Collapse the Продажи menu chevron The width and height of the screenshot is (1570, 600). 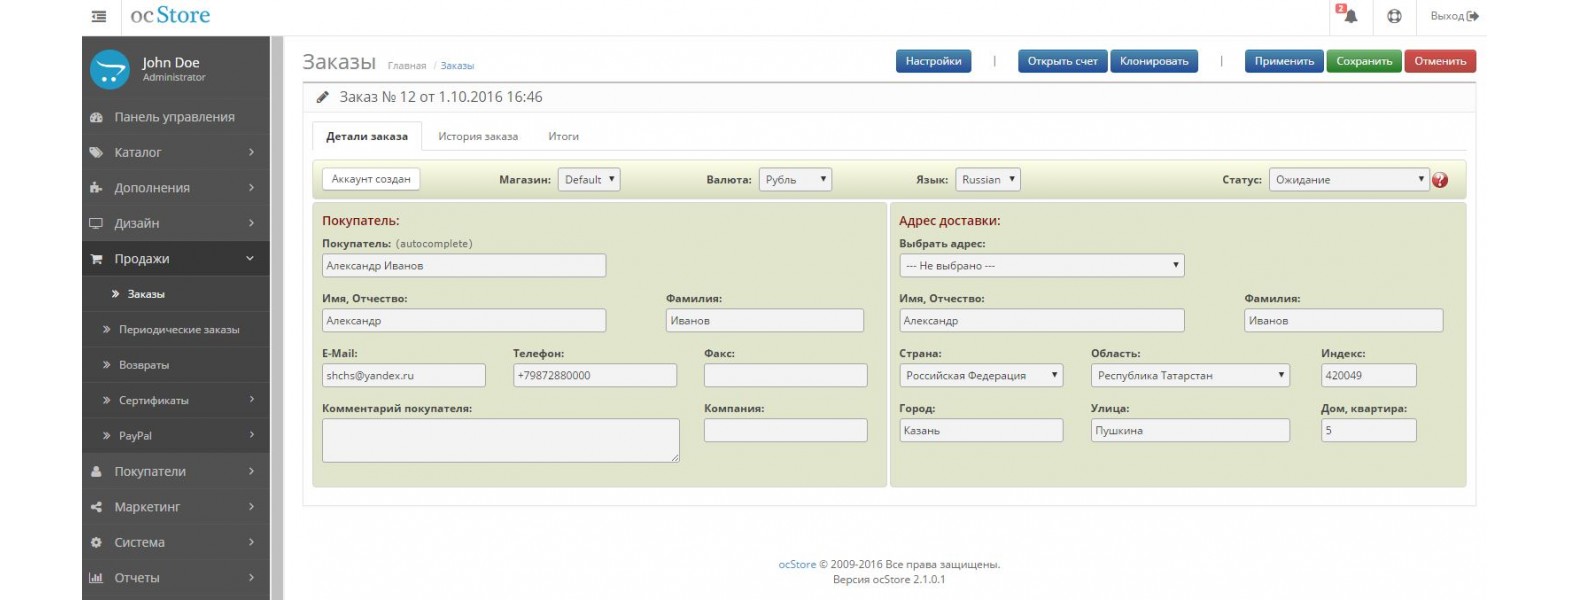coord(250,258)
